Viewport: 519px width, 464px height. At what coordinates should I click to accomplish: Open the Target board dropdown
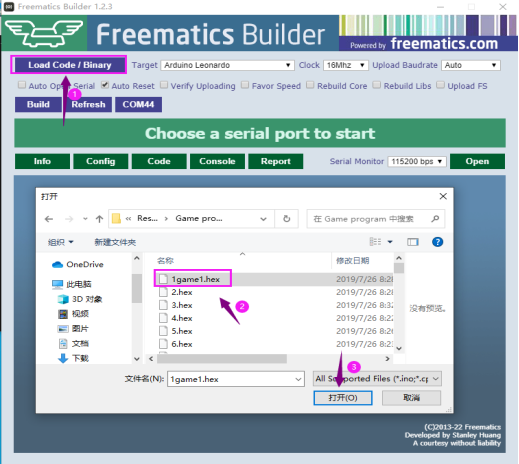click(x=227, y=65)
